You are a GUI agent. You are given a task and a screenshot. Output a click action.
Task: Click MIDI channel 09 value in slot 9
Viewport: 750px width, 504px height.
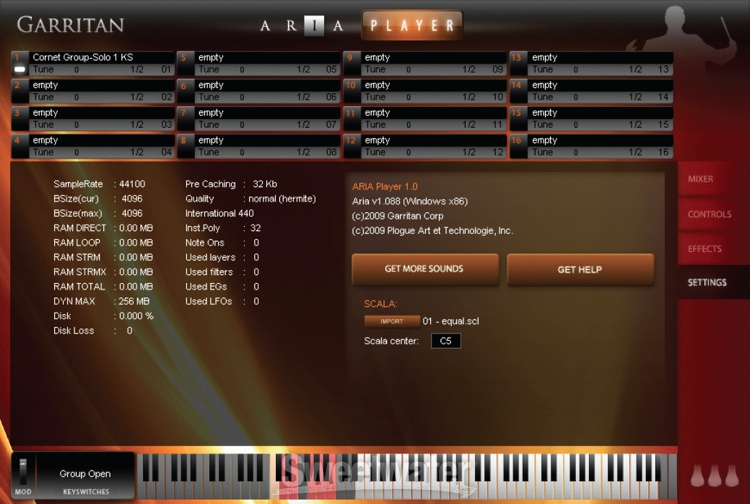(498, 70)
